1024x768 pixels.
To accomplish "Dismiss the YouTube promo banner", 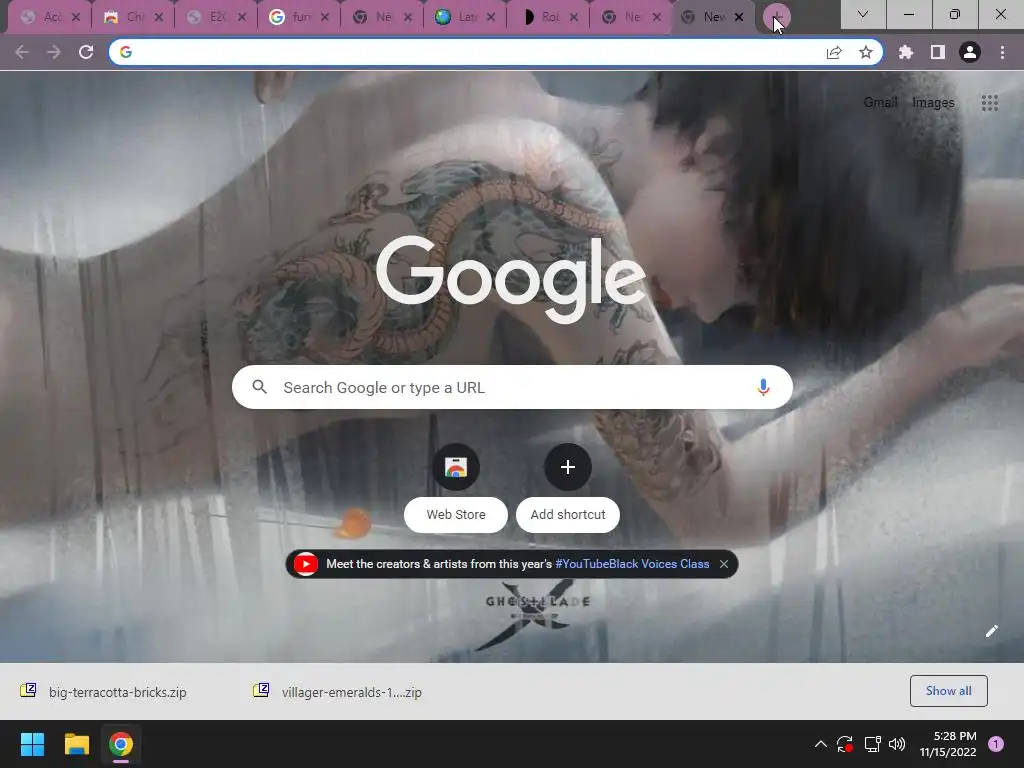I will pyautogui.click(x=724, y=564).
